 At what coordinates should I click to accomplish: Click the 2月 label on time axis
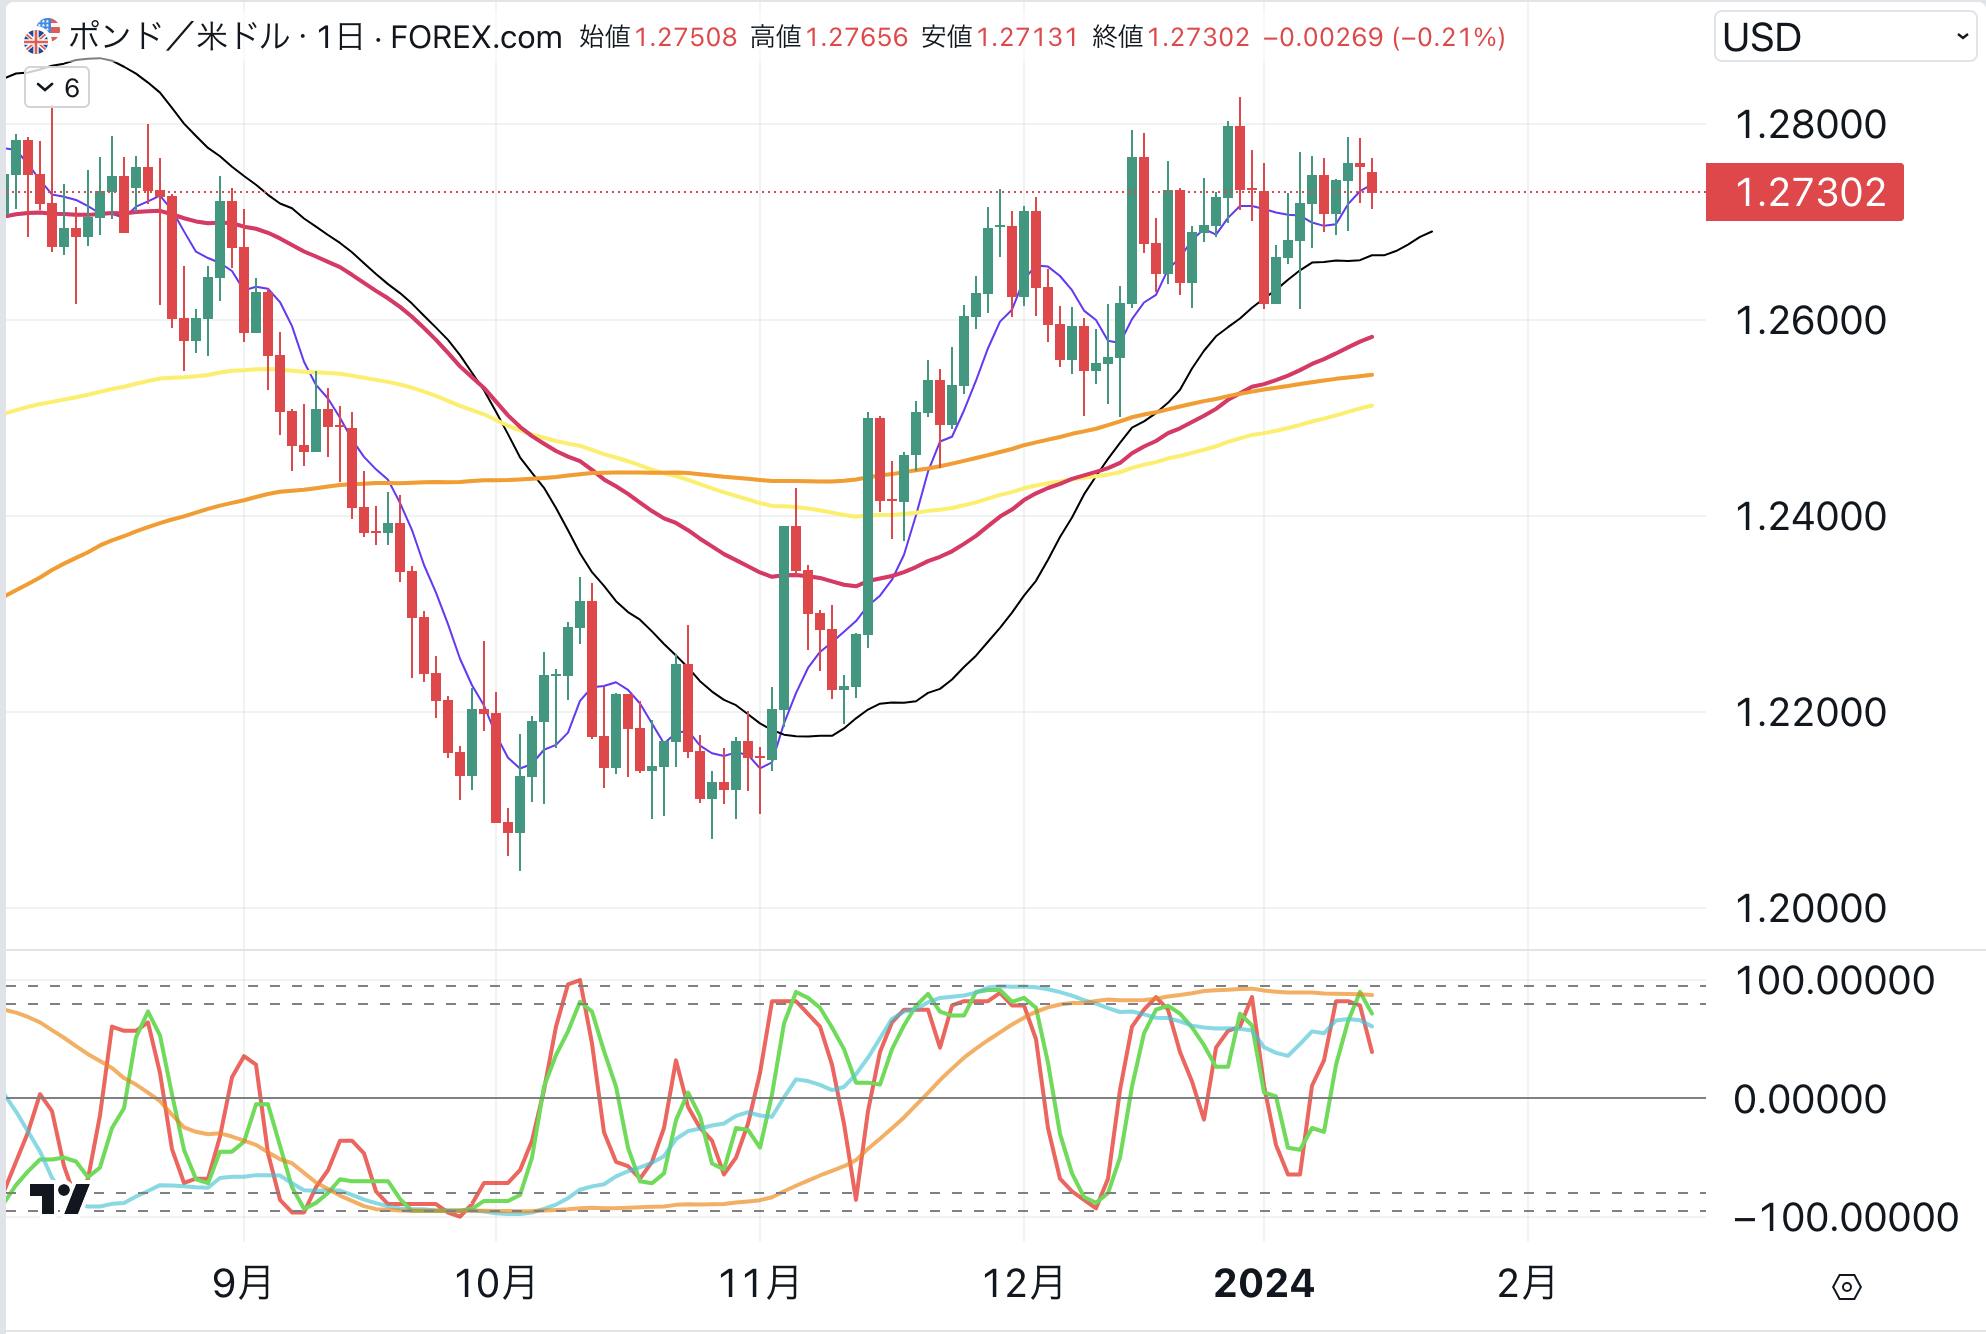(x=1527, y=1283)
